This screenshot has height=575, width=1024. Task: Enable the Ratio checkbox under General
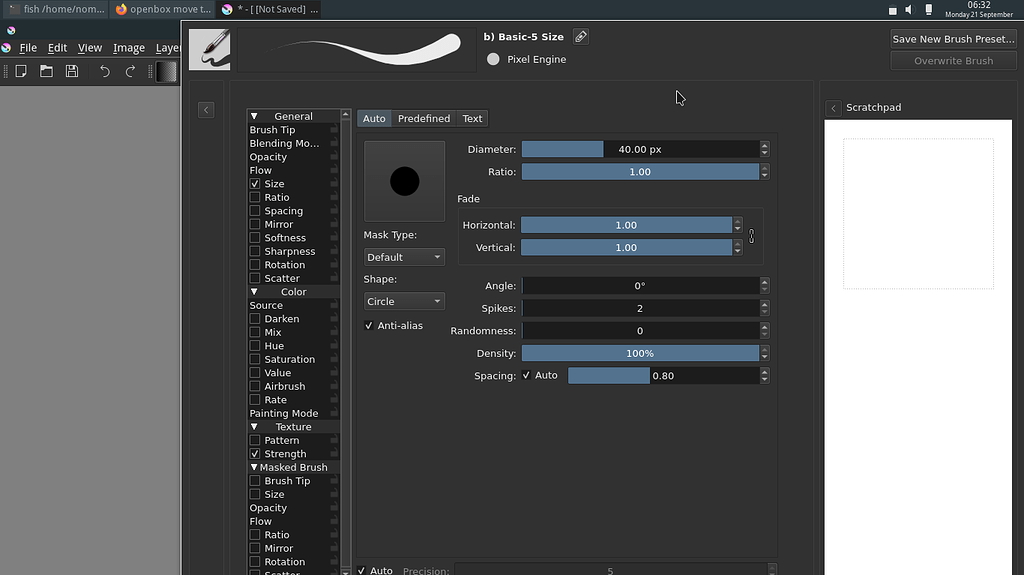(x=255, y=197)
